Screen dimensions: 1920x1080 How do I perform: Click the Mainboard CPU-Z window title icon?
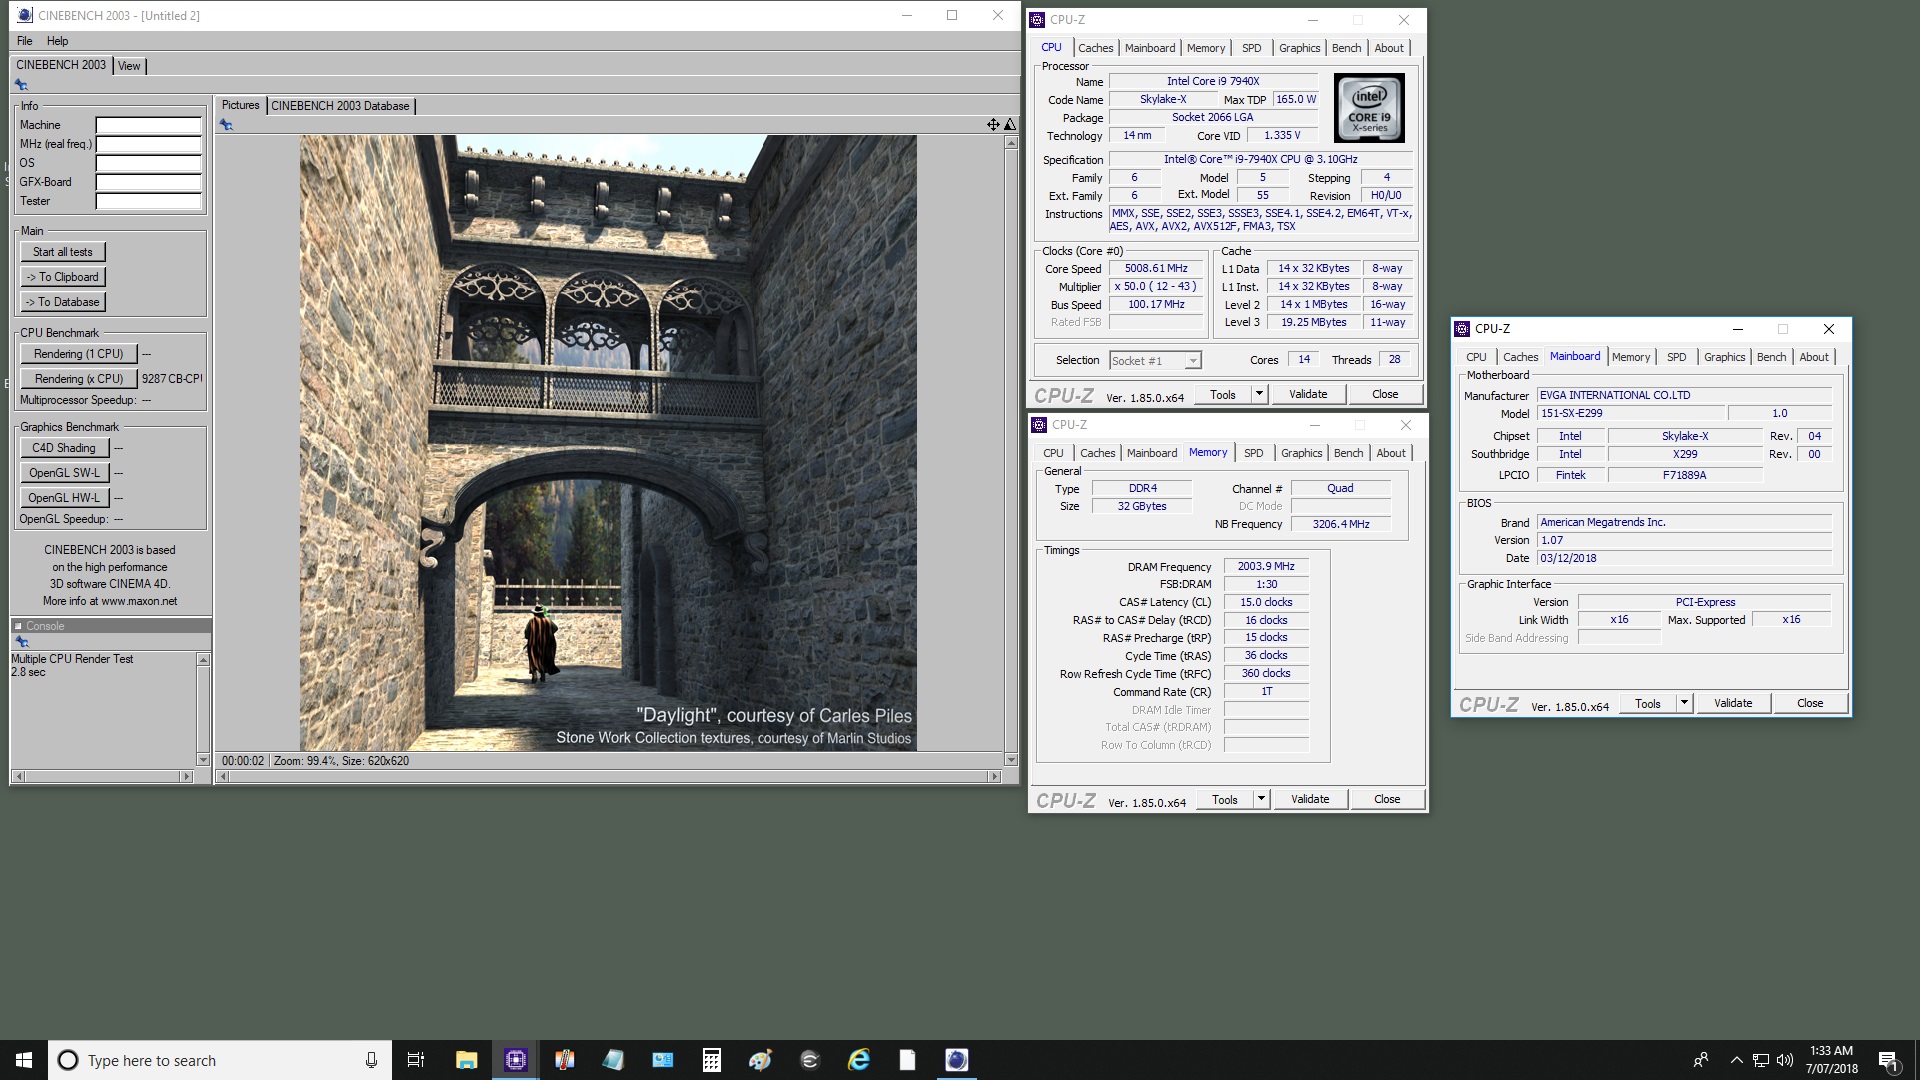[x=1463, y=329]
